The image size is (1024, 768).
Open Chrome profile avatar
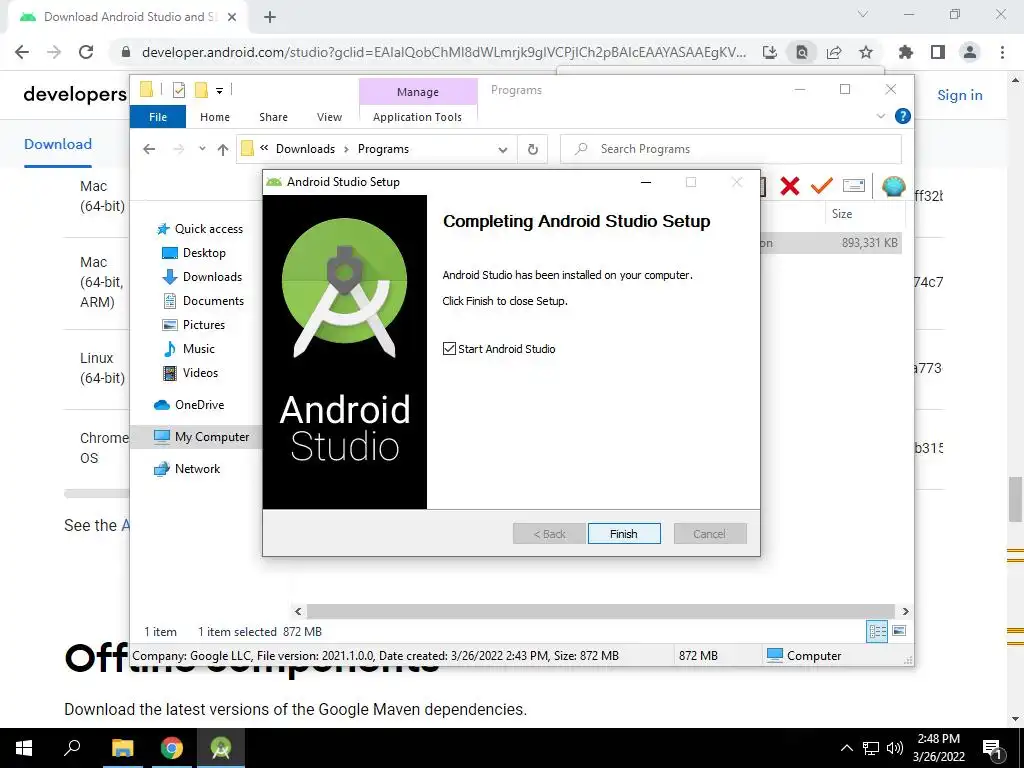pos(970,52)
